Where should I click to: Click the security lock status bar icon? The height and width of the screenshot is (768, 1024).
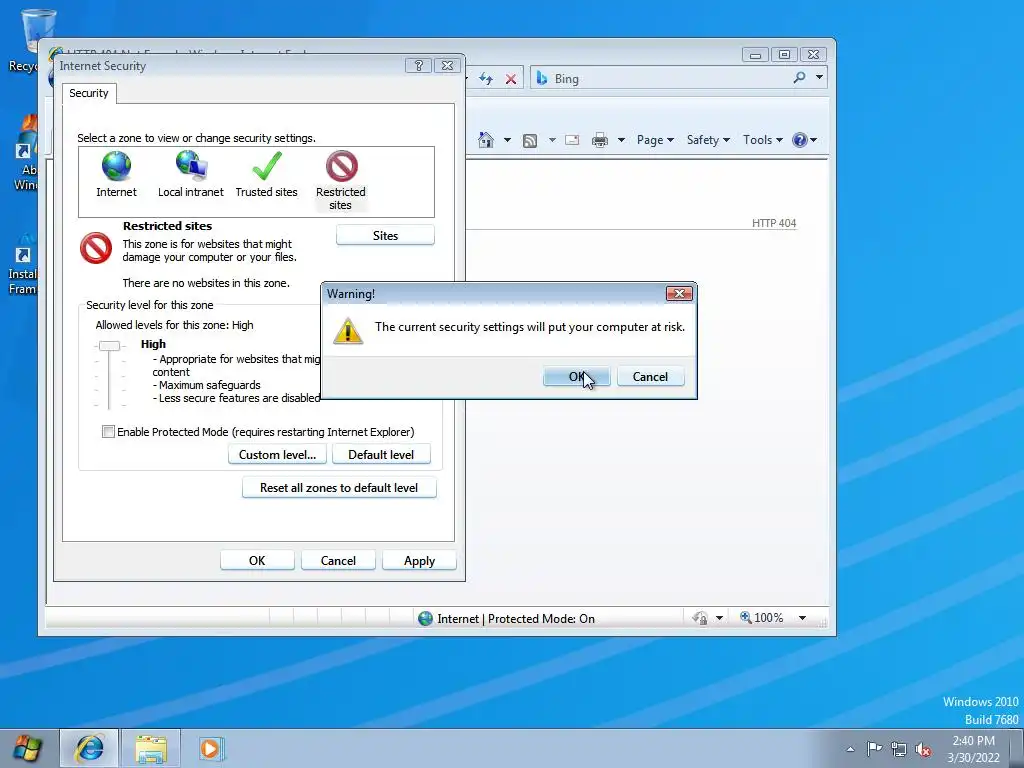coord(700,618)
